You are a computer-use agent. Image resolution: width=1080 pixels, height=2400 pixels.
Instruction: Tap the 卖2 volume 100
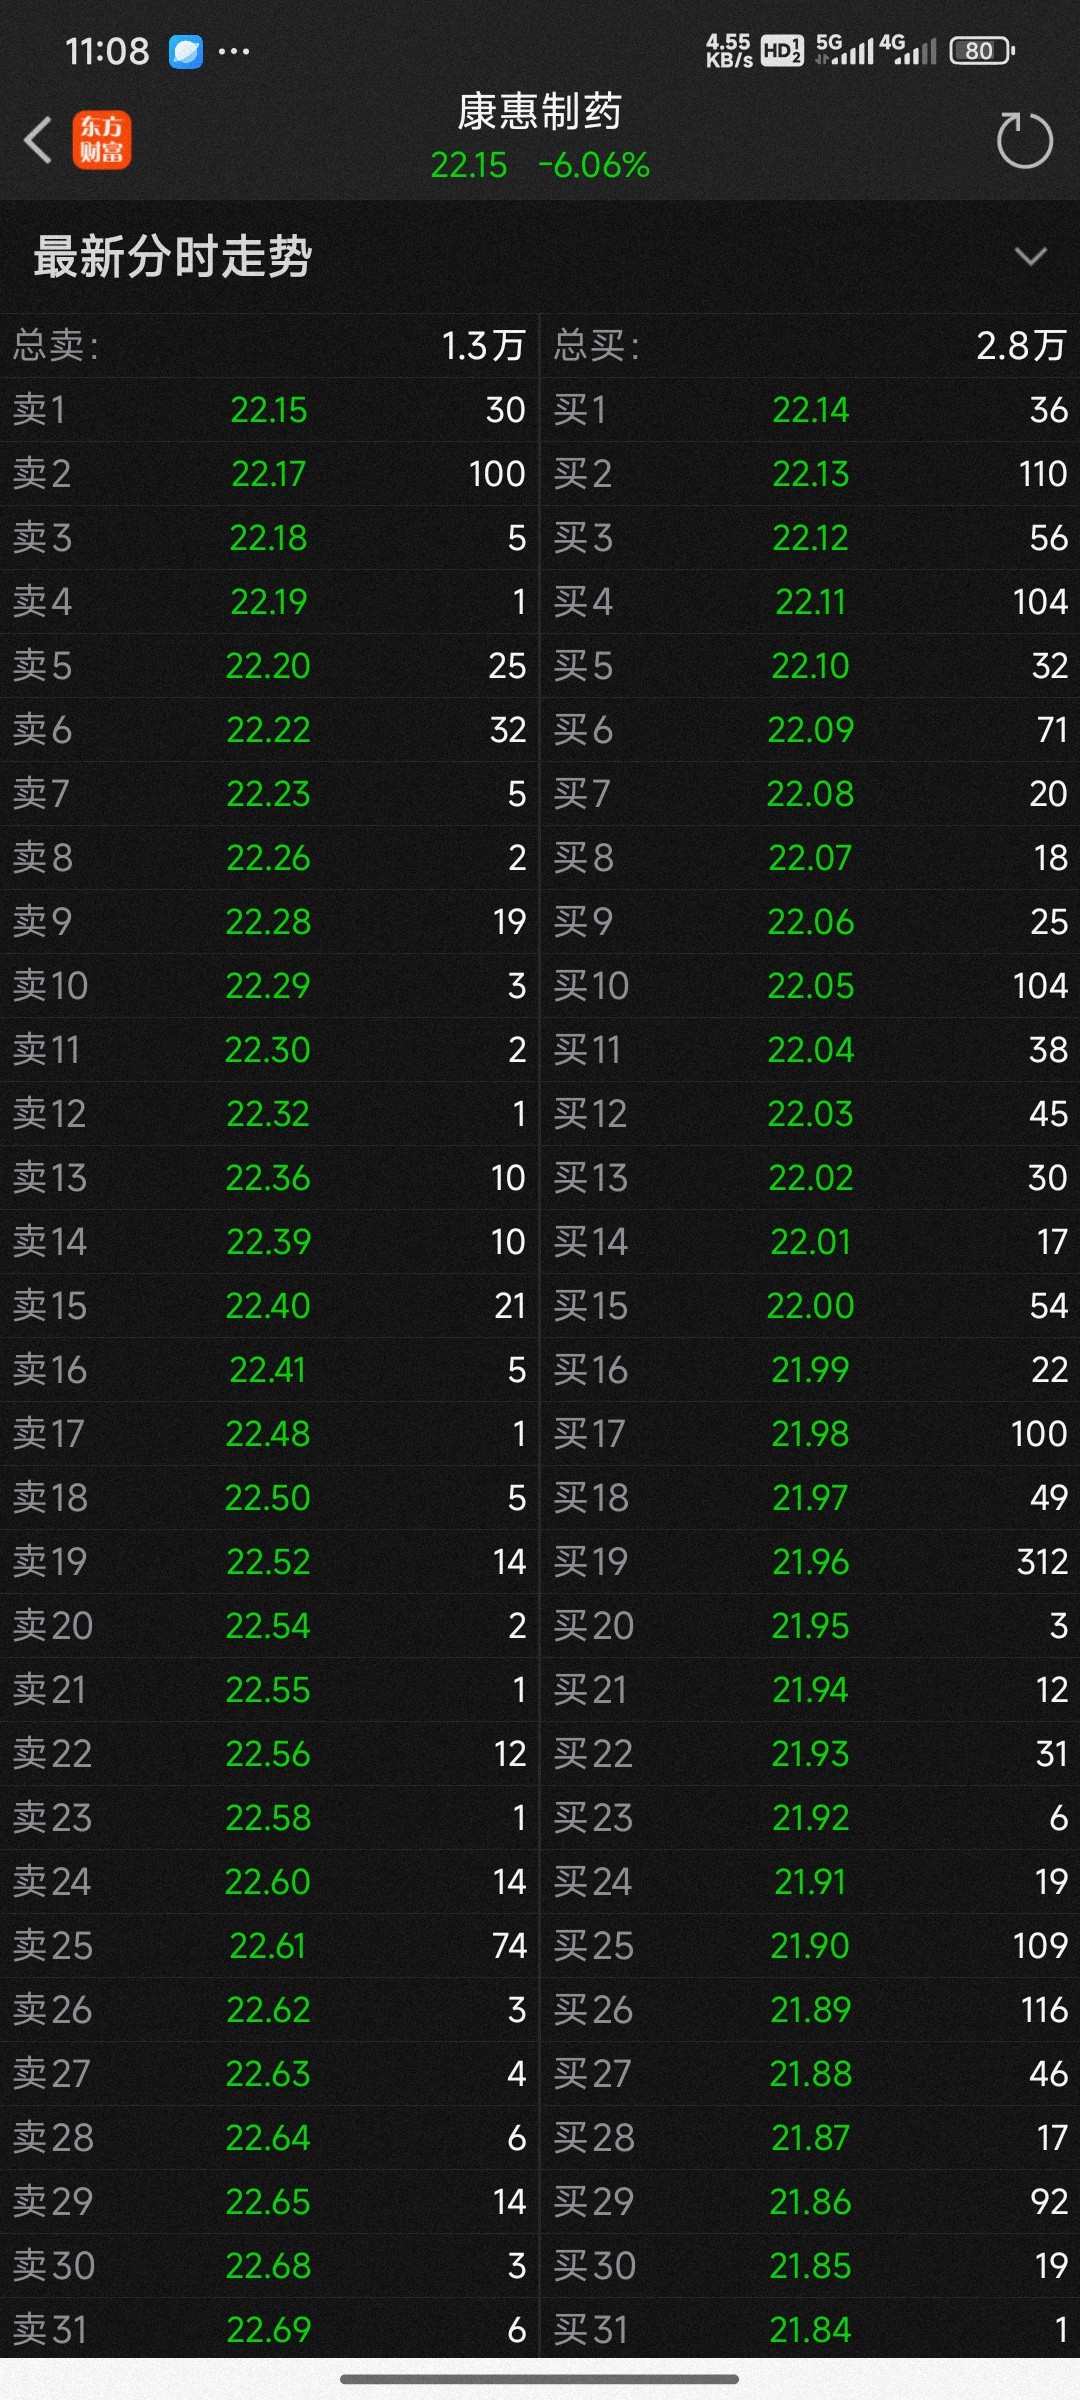[497, 474]
